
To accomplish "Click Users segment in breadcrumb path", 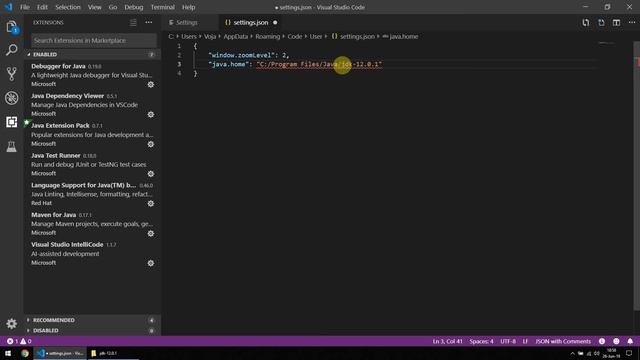I will [x=189, y=36].
